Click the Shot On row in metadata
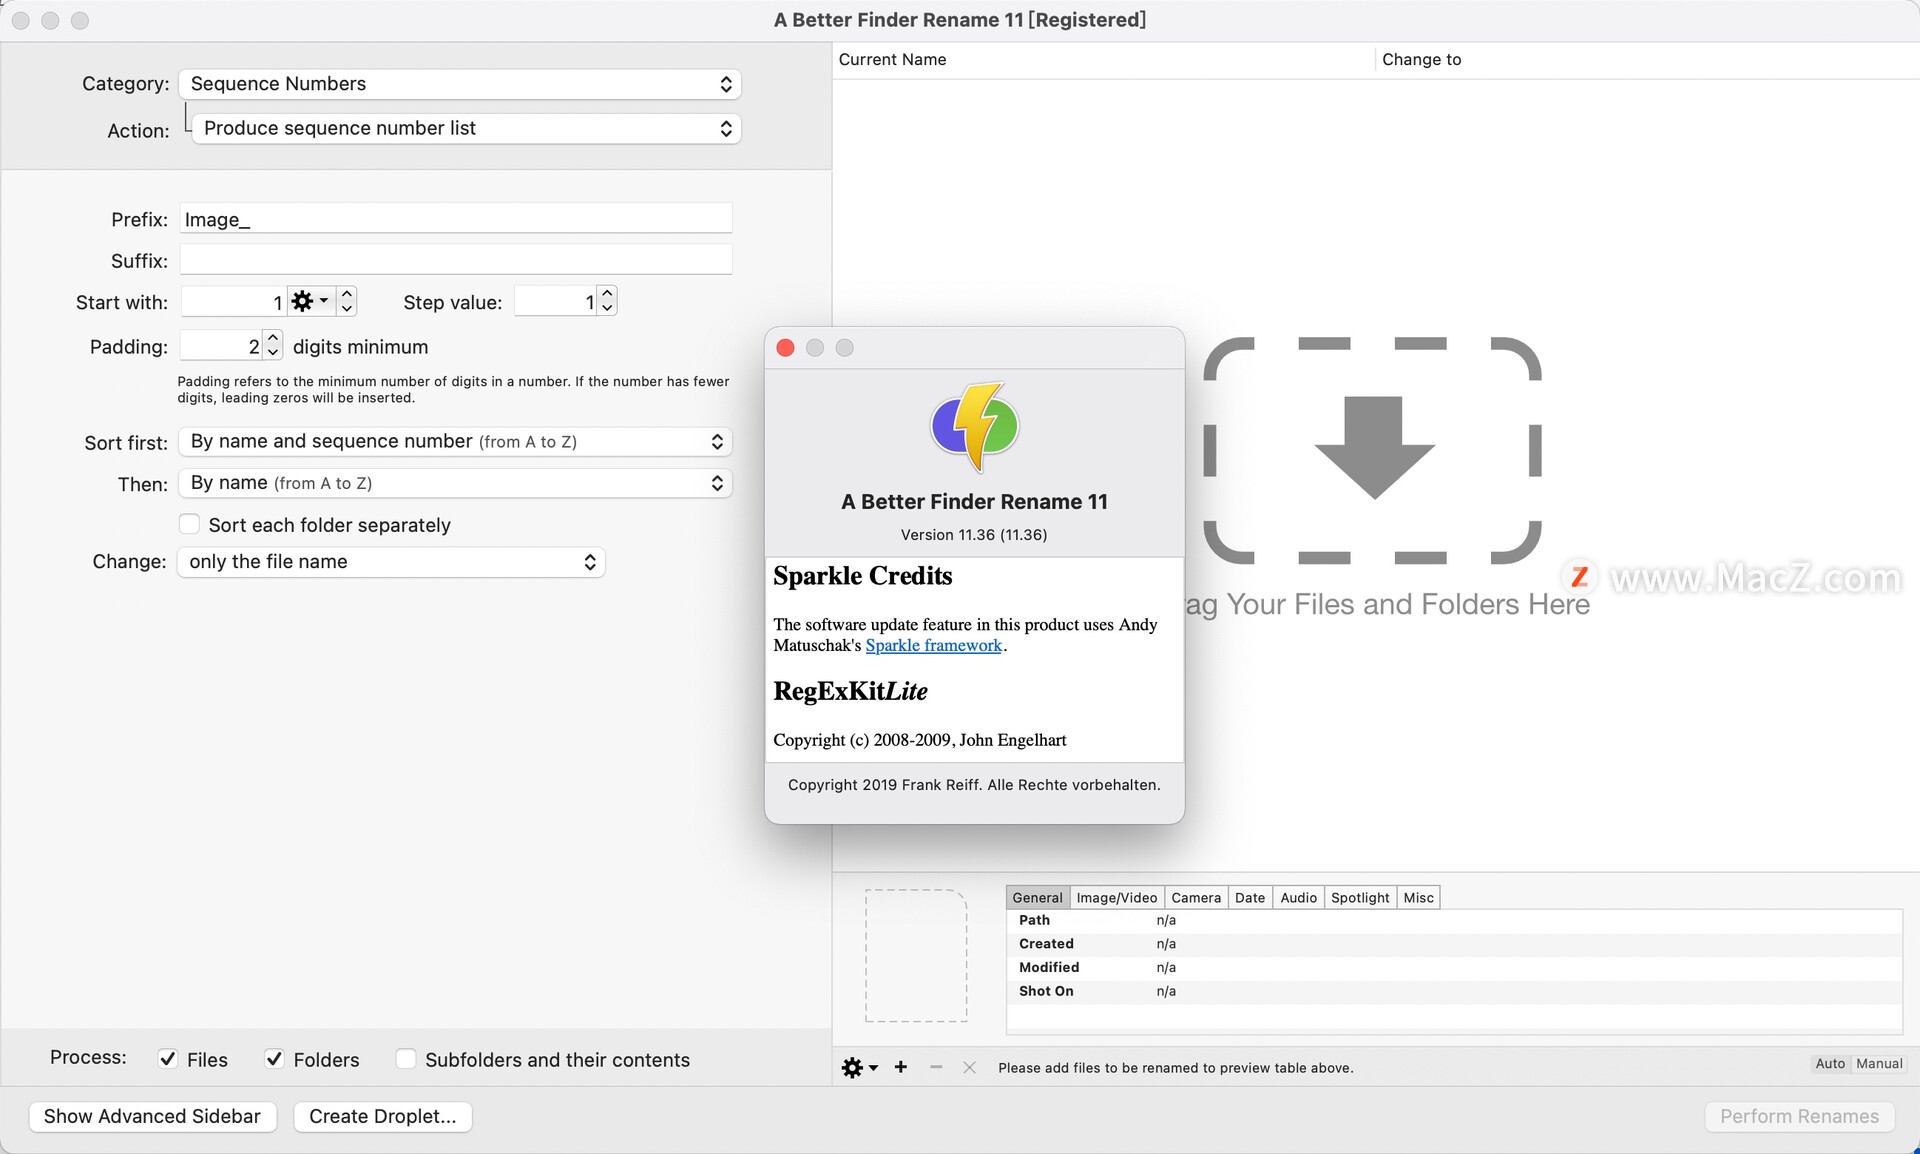The height and width of the screenshot is (1154, 1920). click(1454, 991)
